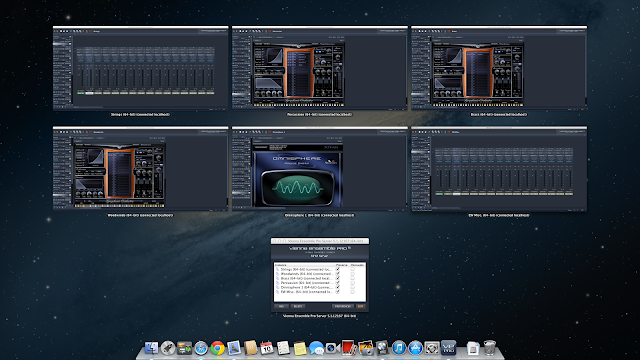Open Documents stack in dock
The width and height of the screenshot is (640, 360).
click(x=473, y=348)
